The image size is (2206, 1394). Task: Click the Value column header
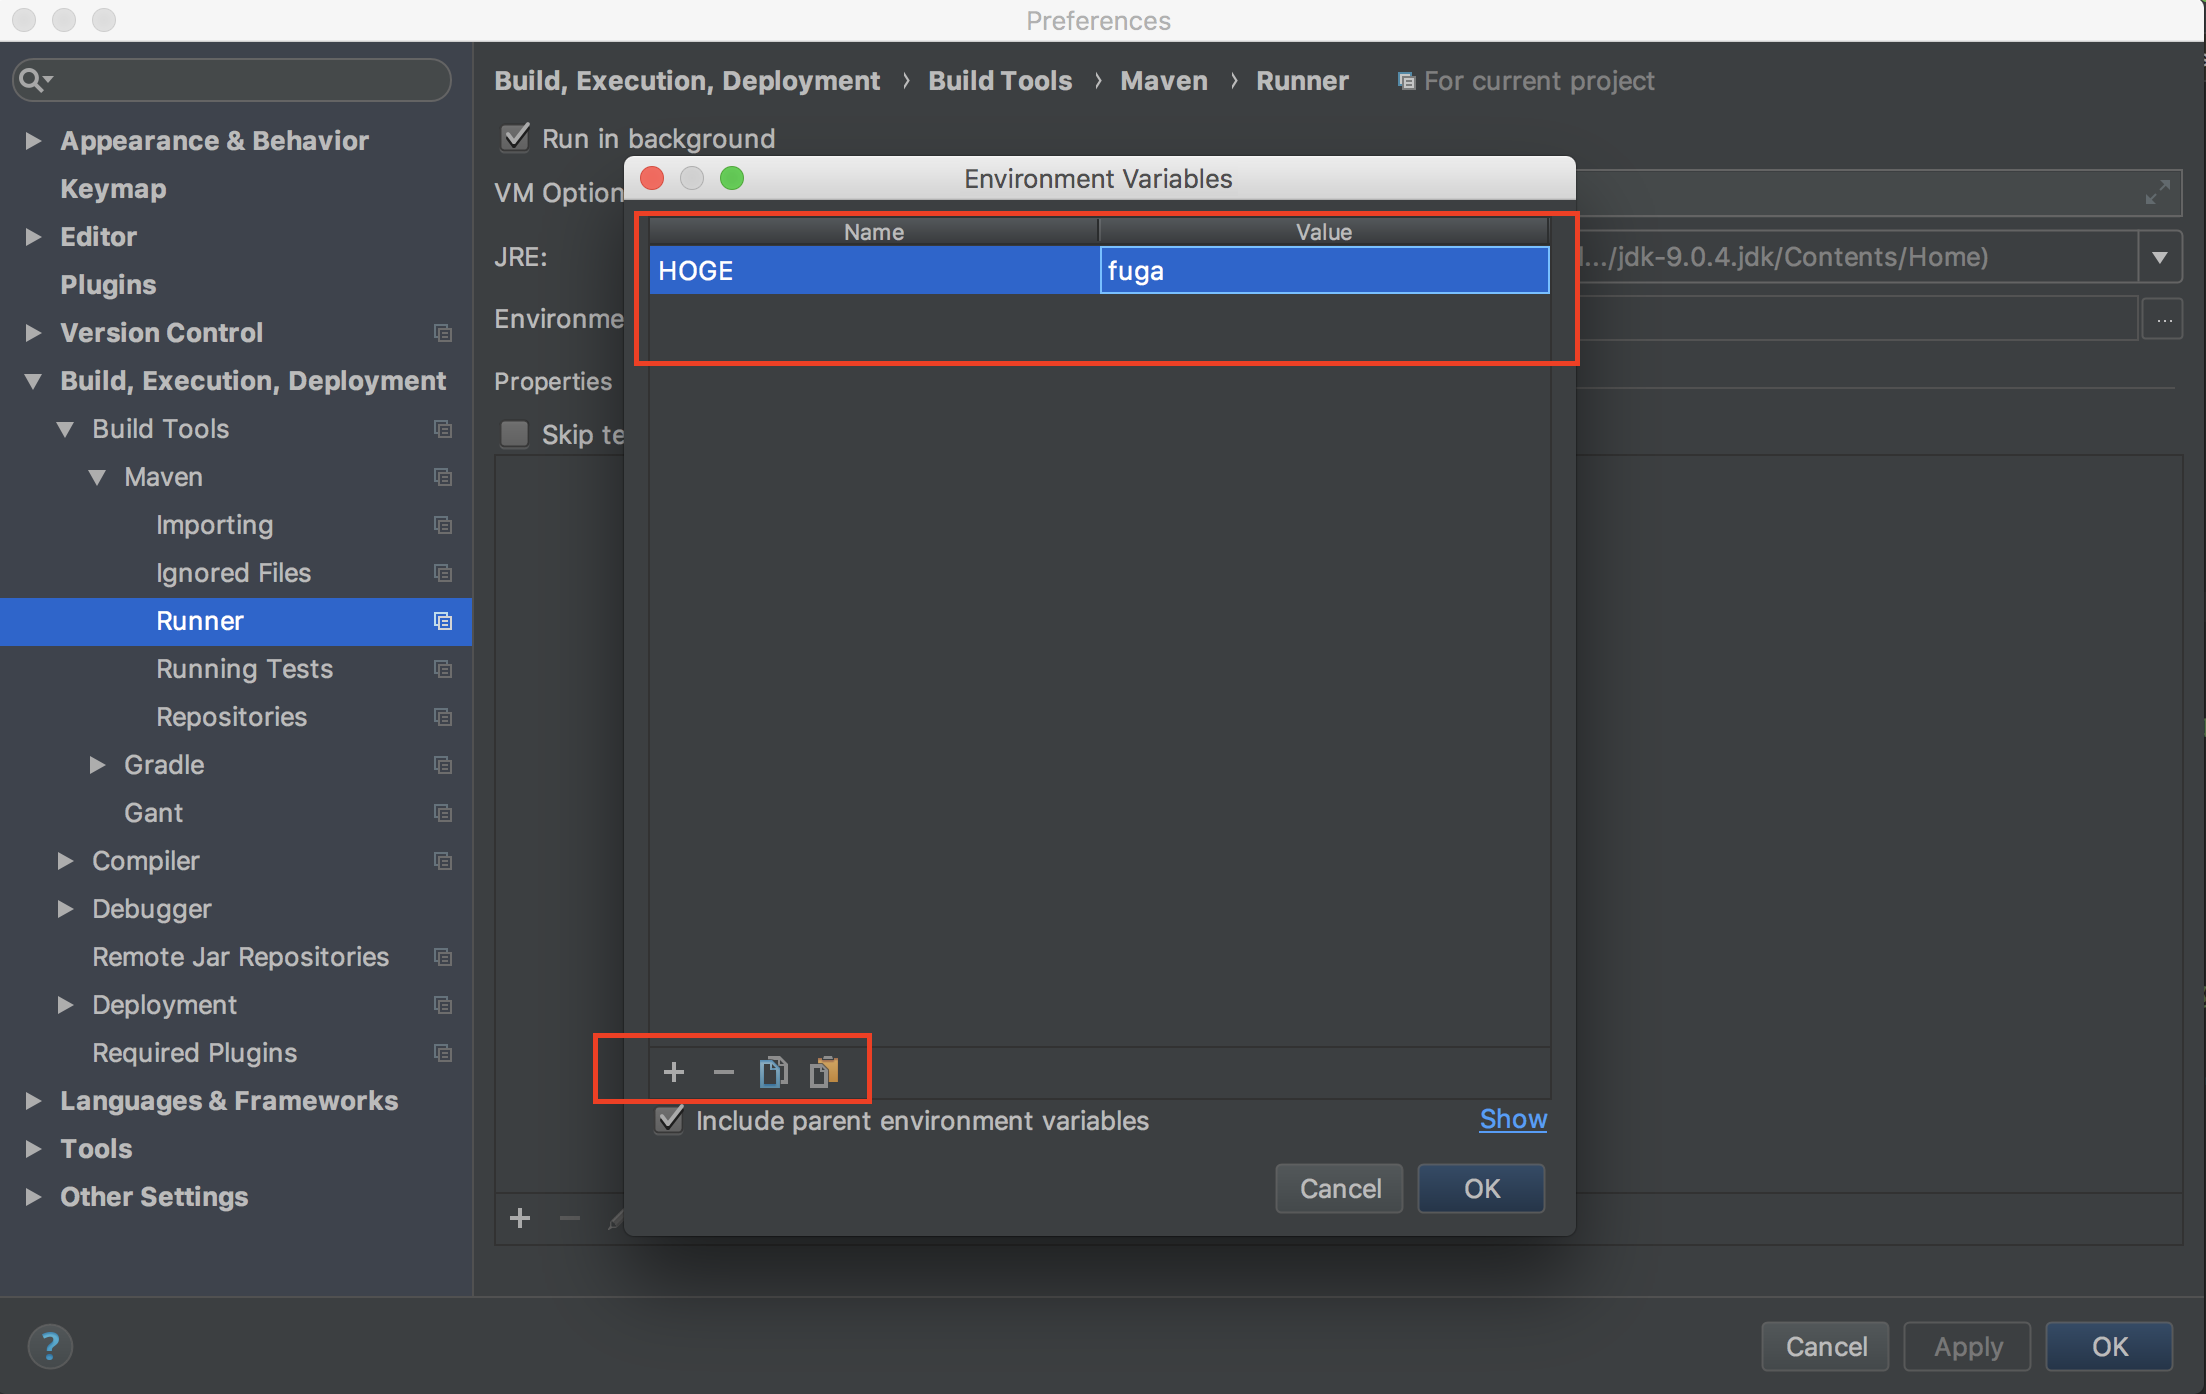[x=1324, y=232]
